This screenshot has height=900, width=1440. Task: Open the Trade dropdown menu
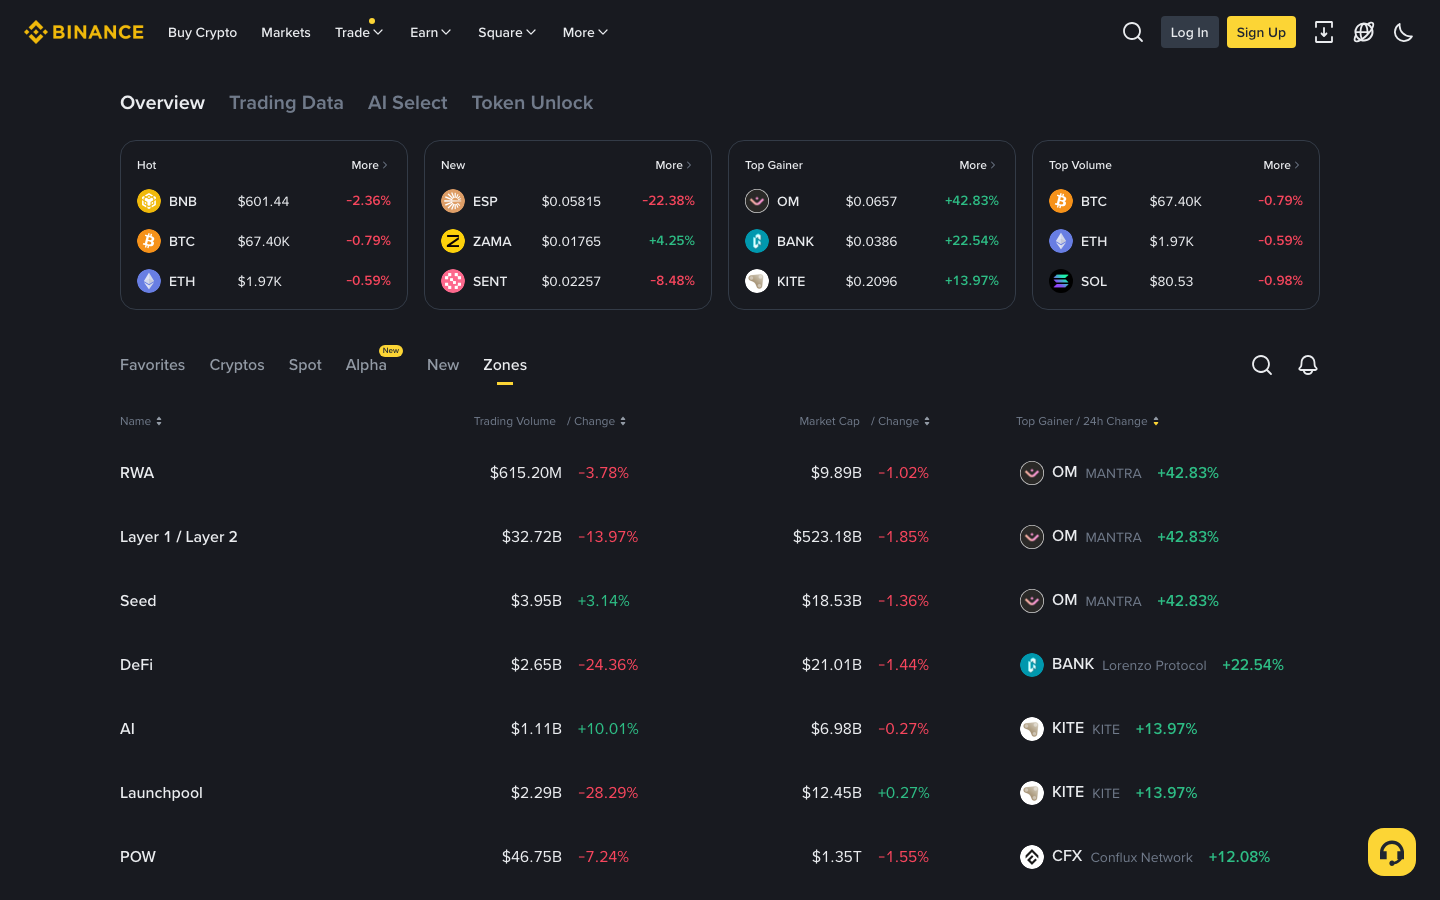coord(358,32)
